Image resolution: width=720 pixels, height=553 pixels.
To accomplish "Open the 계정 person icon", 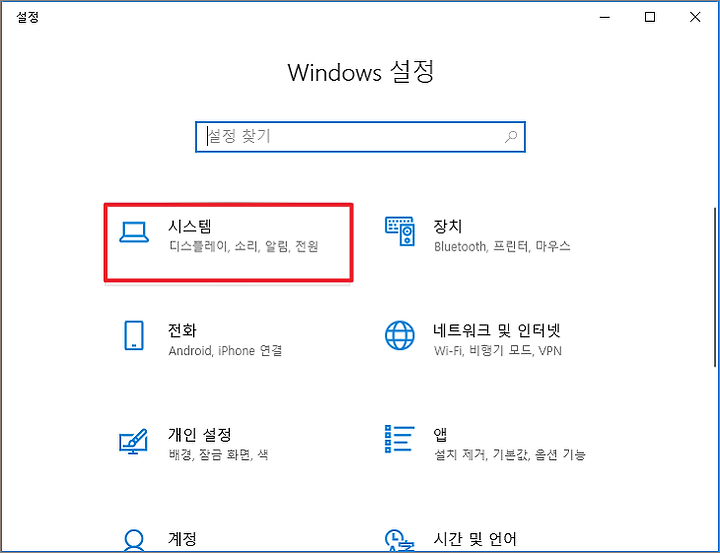I will coord(134,541).
